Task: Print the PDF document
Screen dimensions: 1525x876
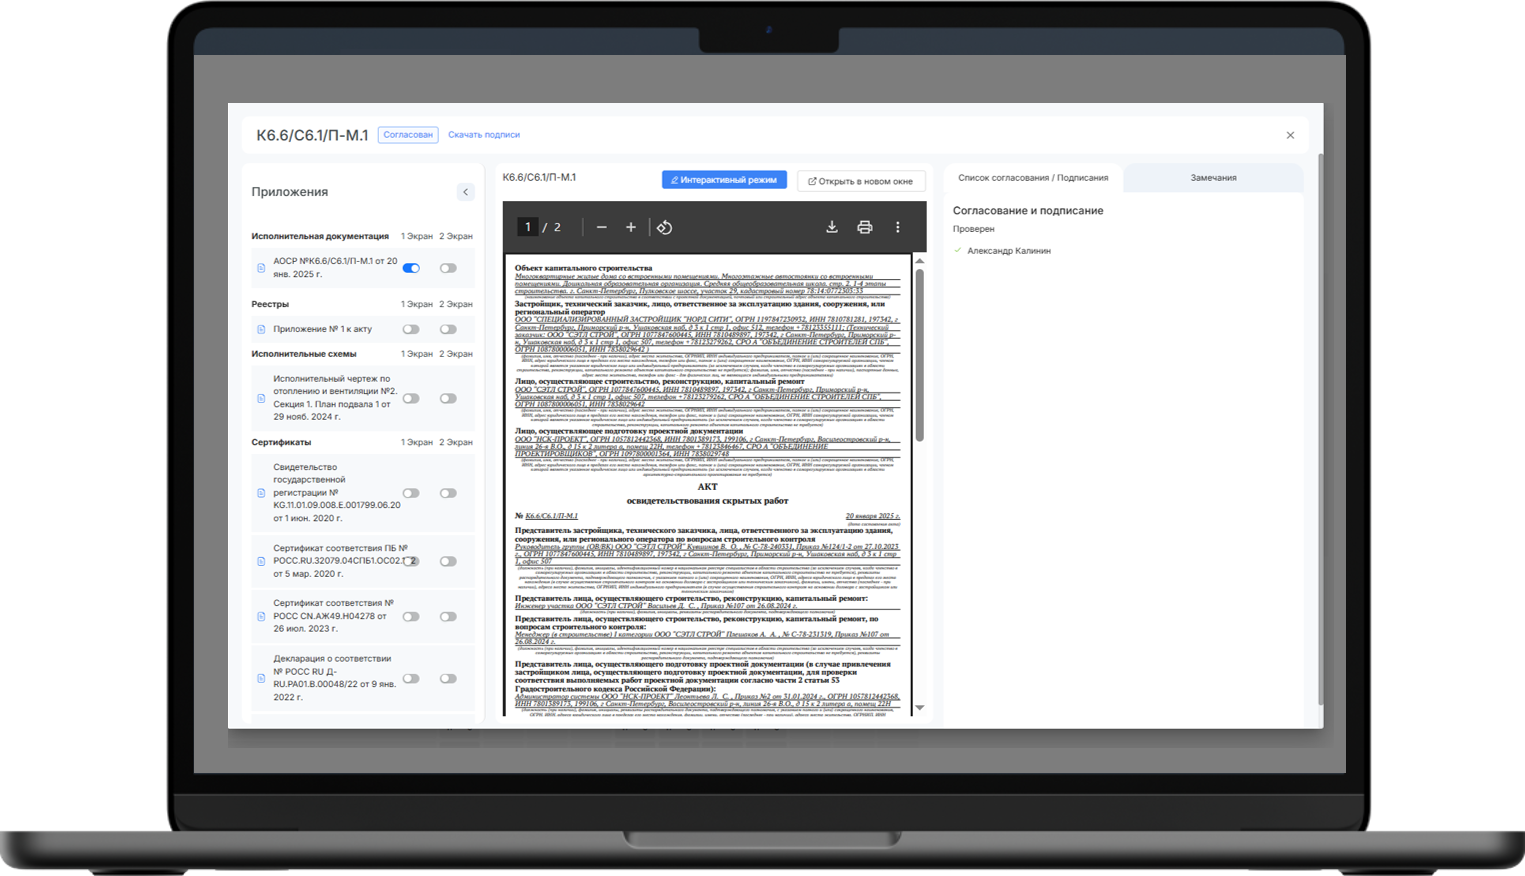Action: pyautogui.click(x=864, y=227)
